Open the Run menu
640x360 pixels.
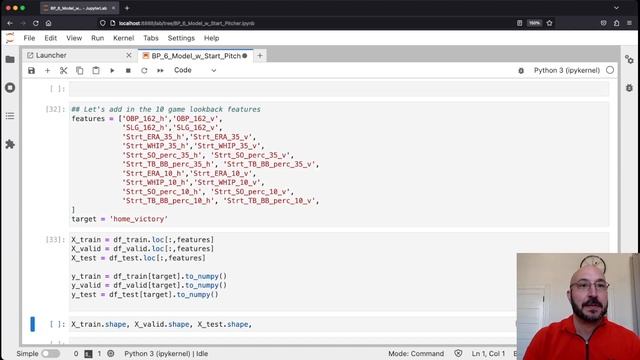pyautogui.click(x=98, y=38)
